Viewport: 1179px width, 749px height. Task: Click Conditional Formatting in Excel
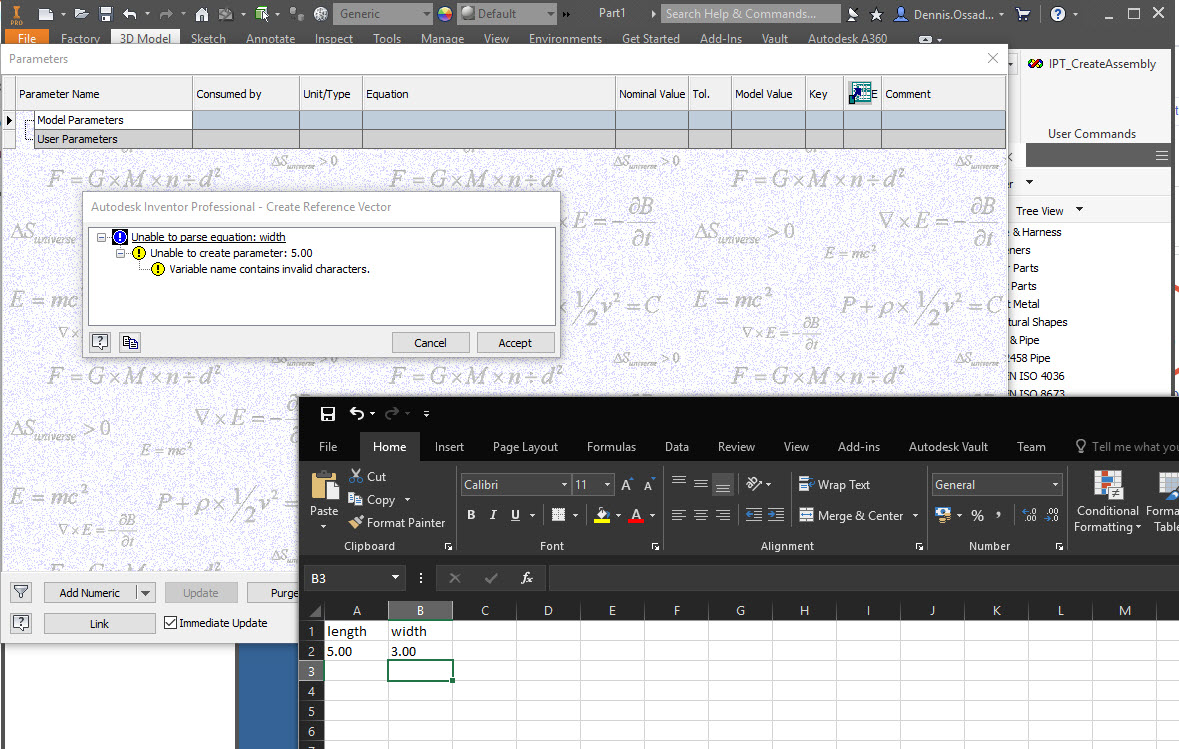point(1108,502)
